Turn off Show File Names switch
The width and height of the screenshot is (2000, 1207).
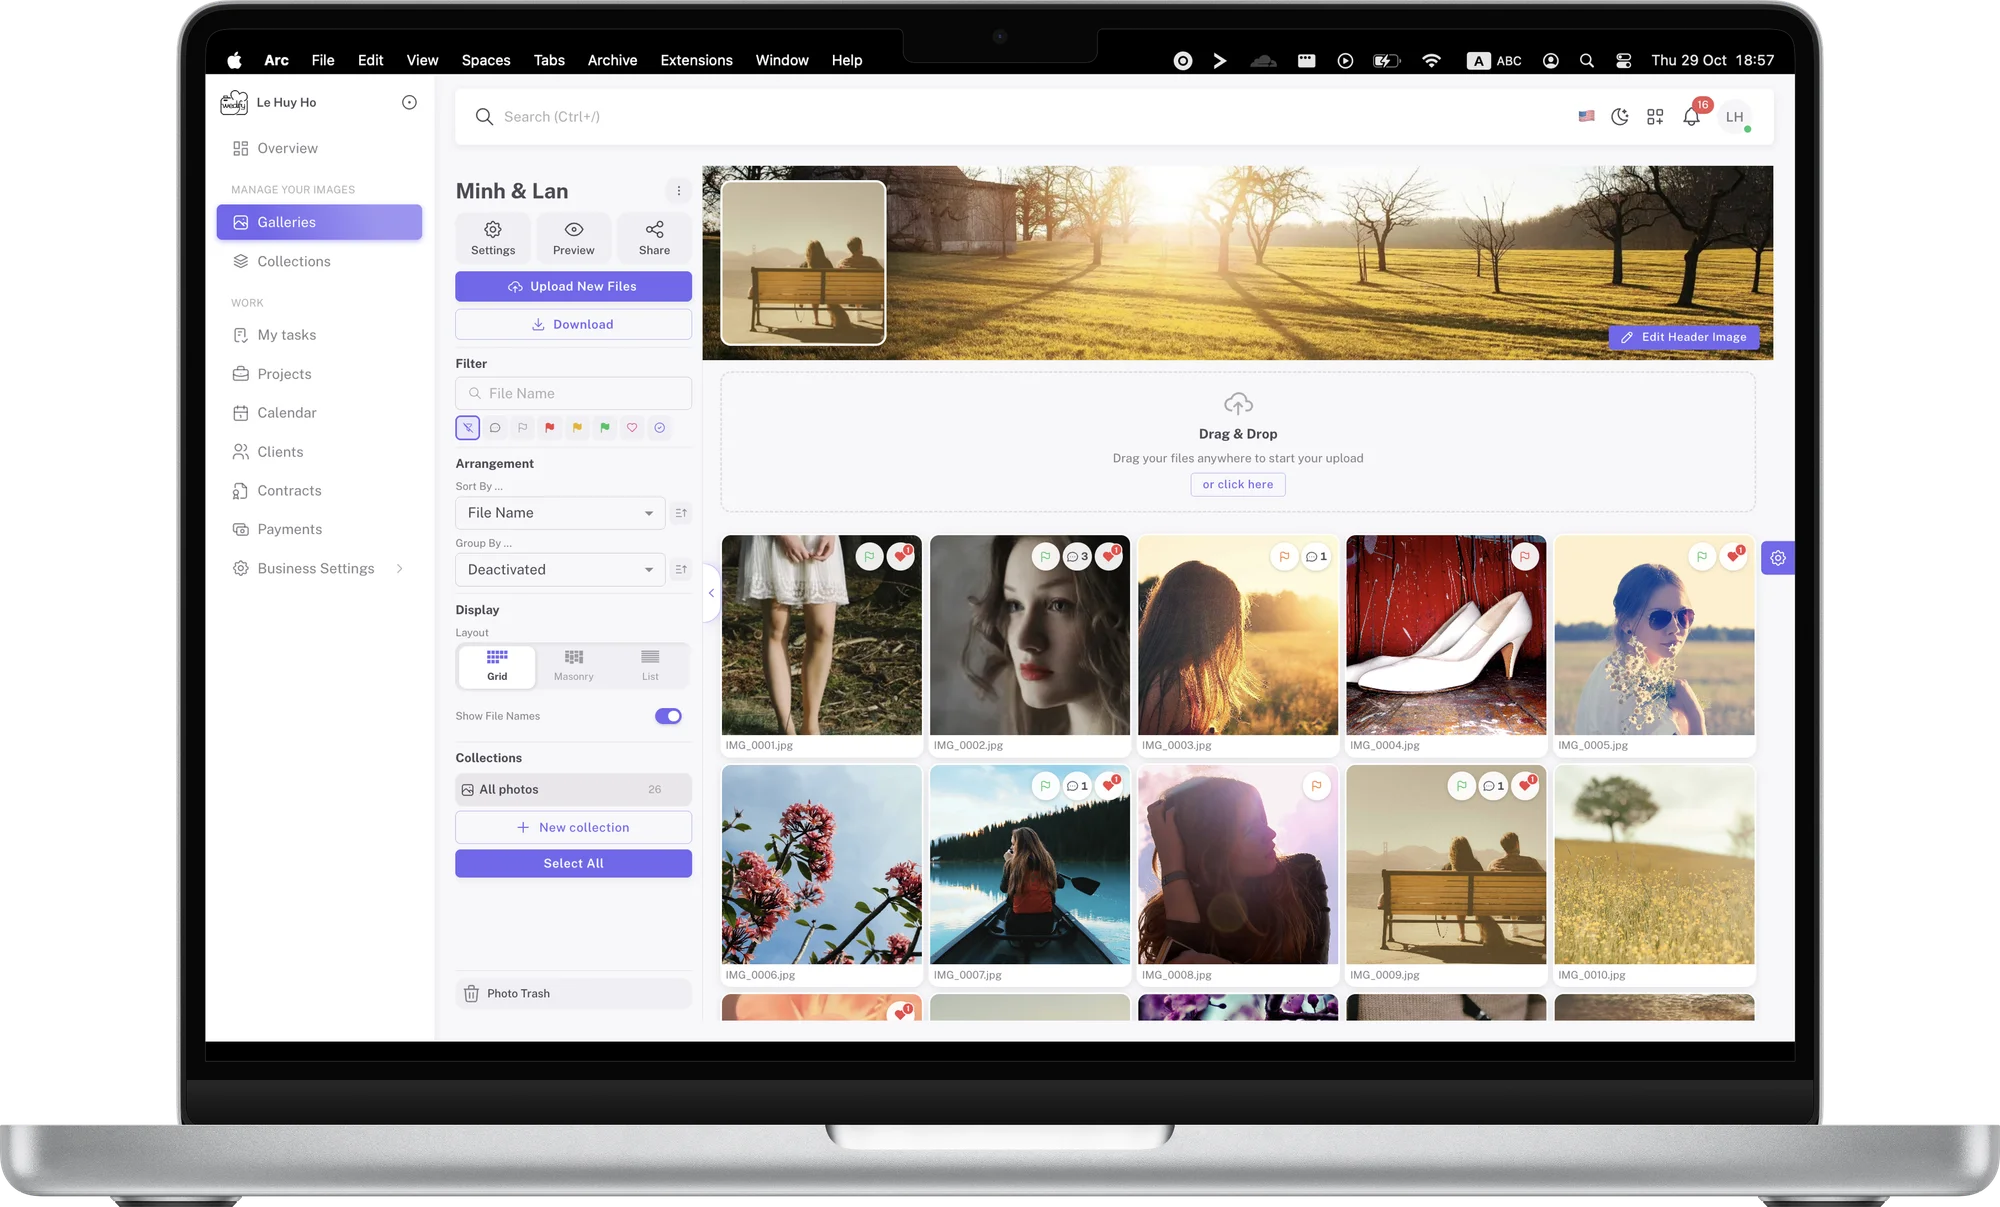[x=668, y=716]
